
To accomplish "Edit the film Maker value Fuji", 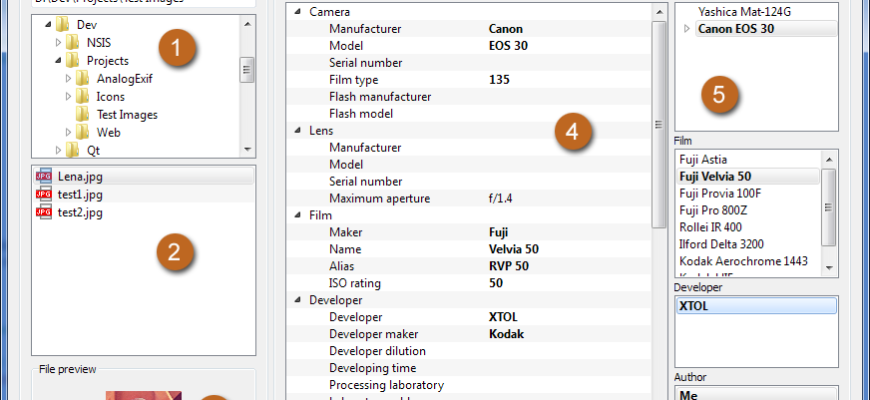I will [498, 232].
